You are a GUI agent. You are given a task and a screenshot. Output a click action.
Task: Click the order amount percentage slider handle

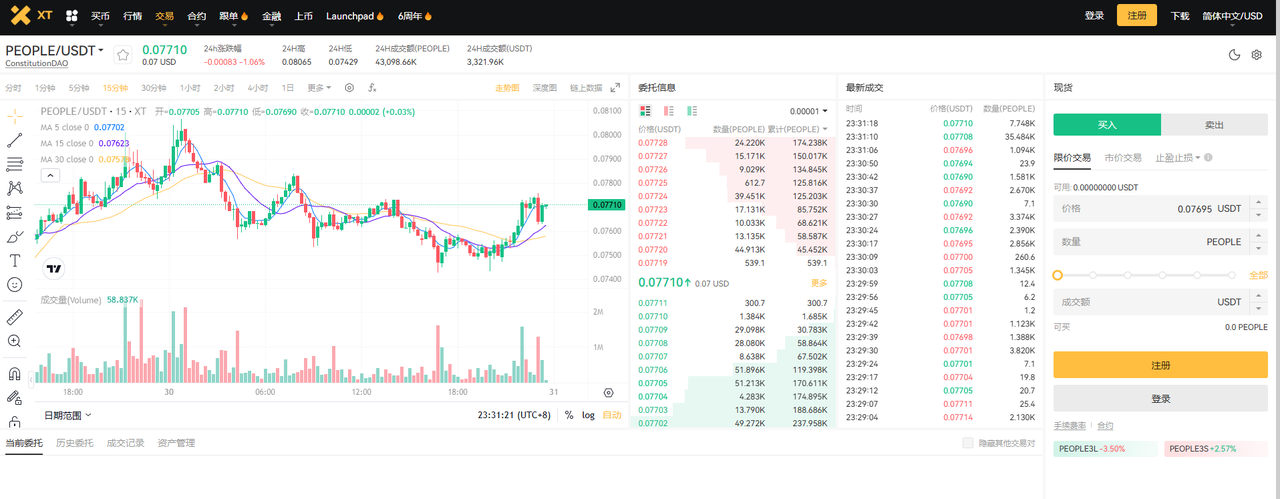1058,275
